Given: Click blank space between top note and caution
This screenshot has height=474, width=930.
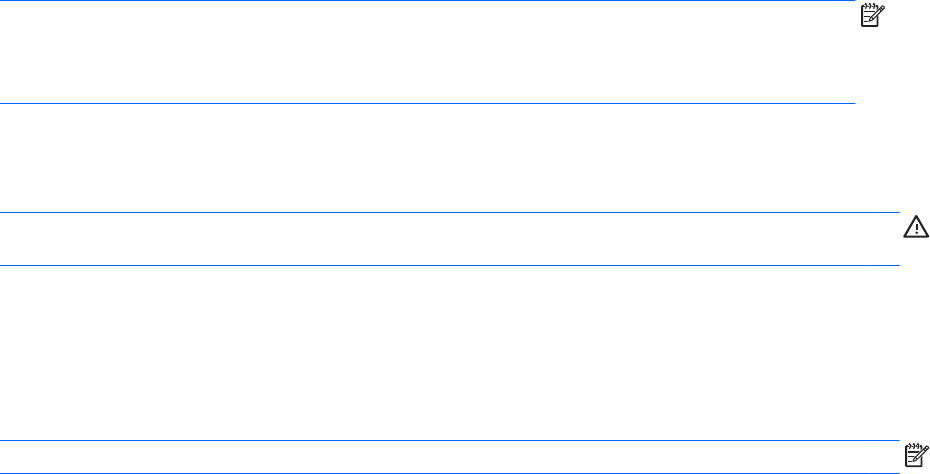Looking at the screenshot, I should coord(450,157).
